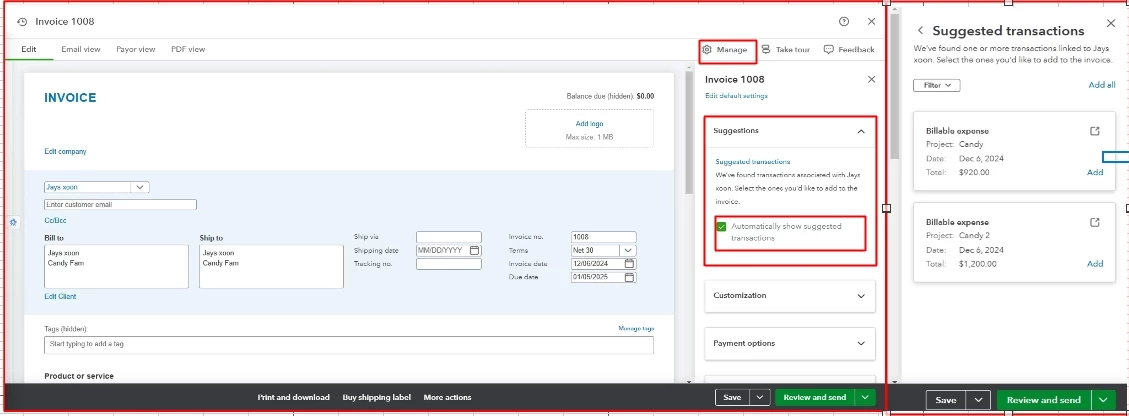Open the Filter dropdown in Suggested transactions
Image resolution: width=1129 pixels, height=416 pixels.
coord(937,85)
